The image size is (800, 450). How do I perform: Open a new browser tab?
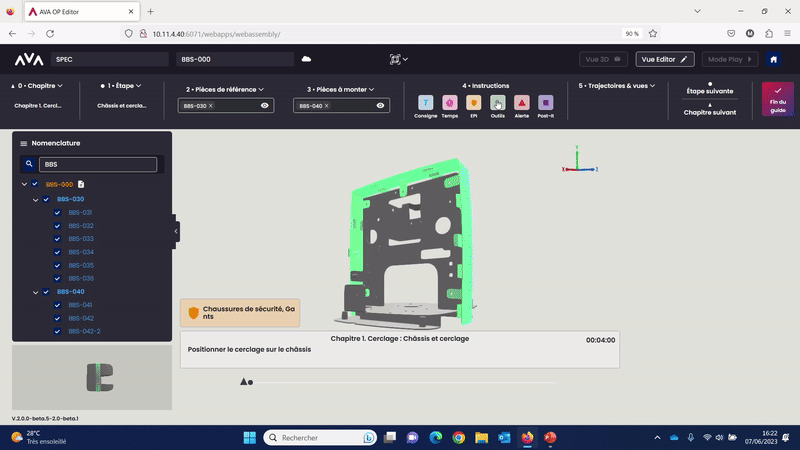(151, 12)
